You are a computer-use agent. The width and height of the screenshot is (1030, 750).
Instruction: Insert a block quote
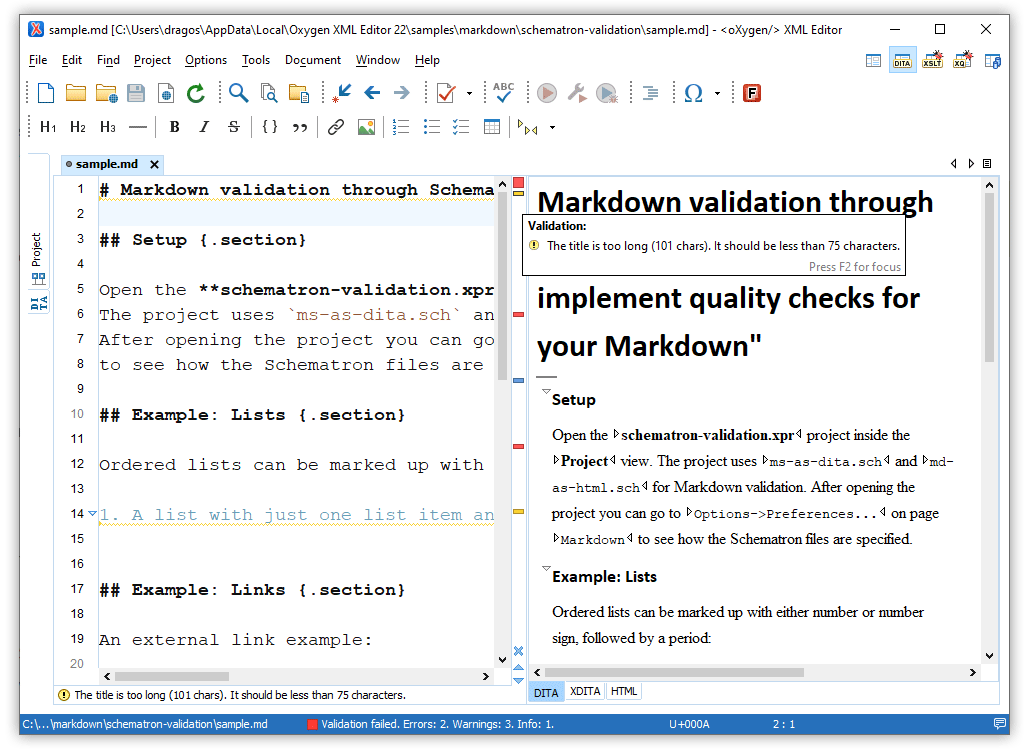(300, 127)
